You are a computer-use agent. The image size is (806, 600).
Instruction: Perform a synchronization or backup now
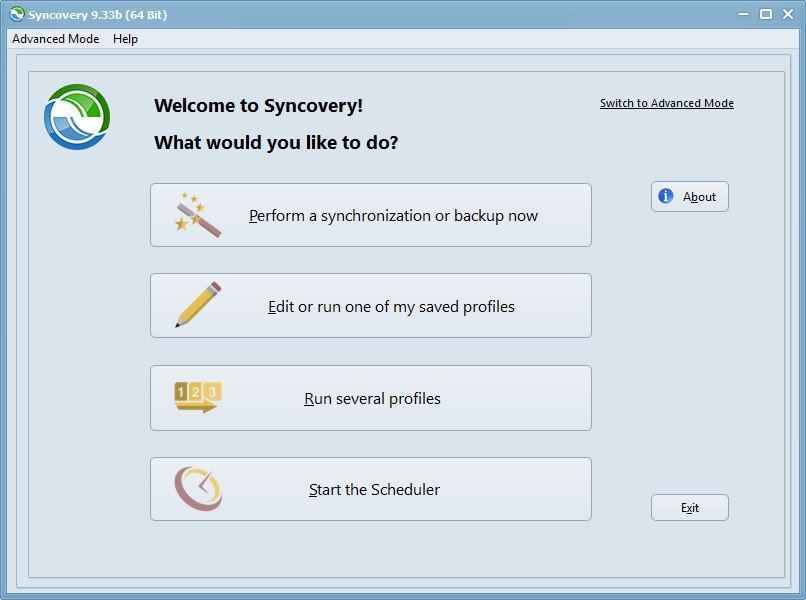coord(370,214)
